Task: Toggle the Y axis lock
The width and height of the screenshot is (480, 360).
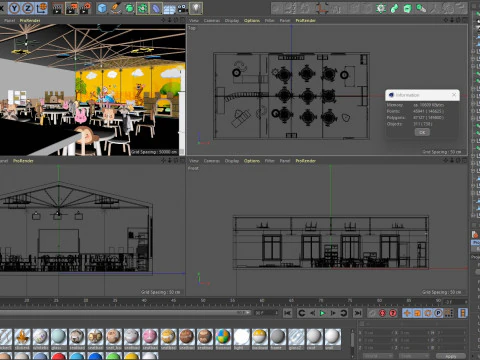Action: tap(14, 8)
